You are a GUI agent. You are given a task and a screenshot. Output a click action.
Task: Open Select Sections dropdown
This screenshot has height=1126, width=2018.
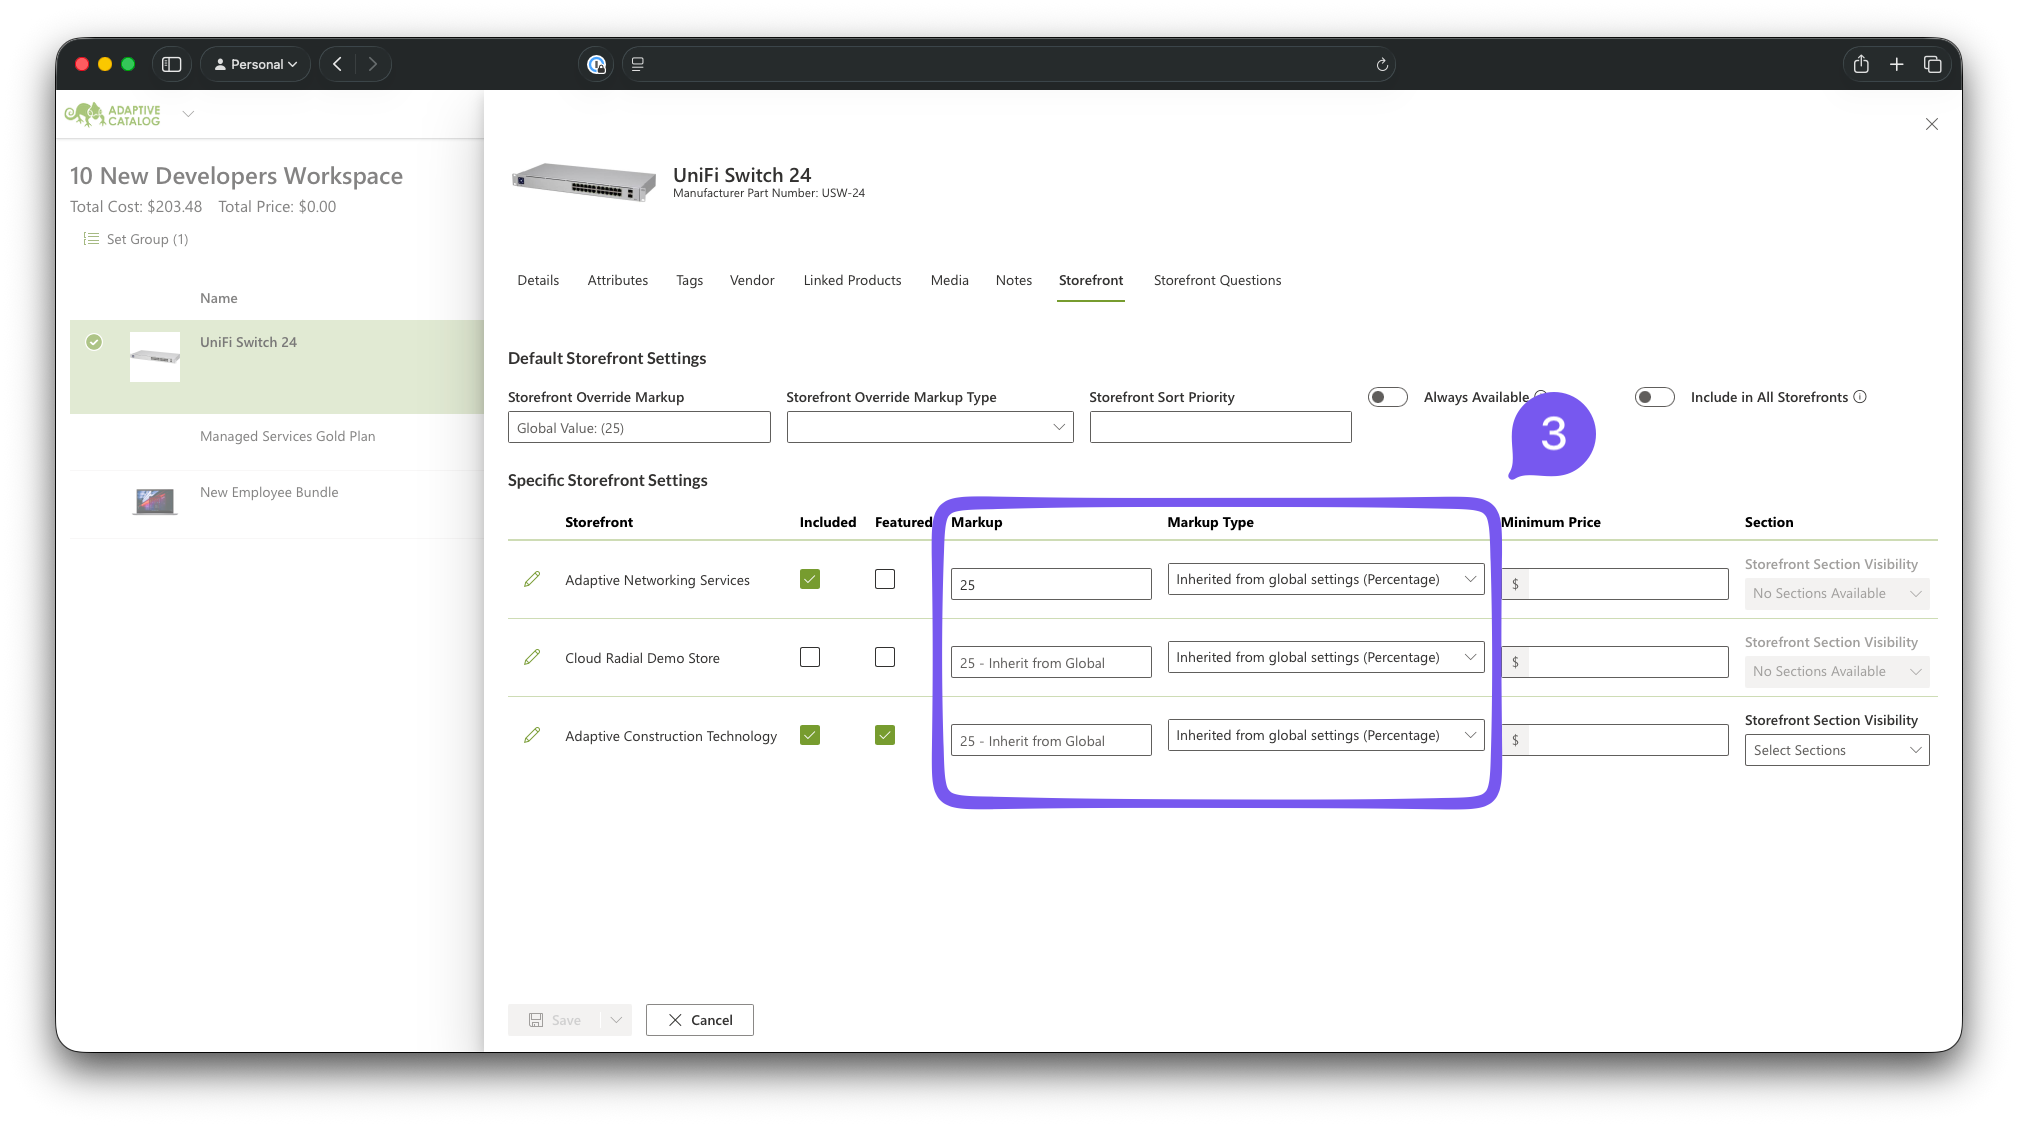1837,750
